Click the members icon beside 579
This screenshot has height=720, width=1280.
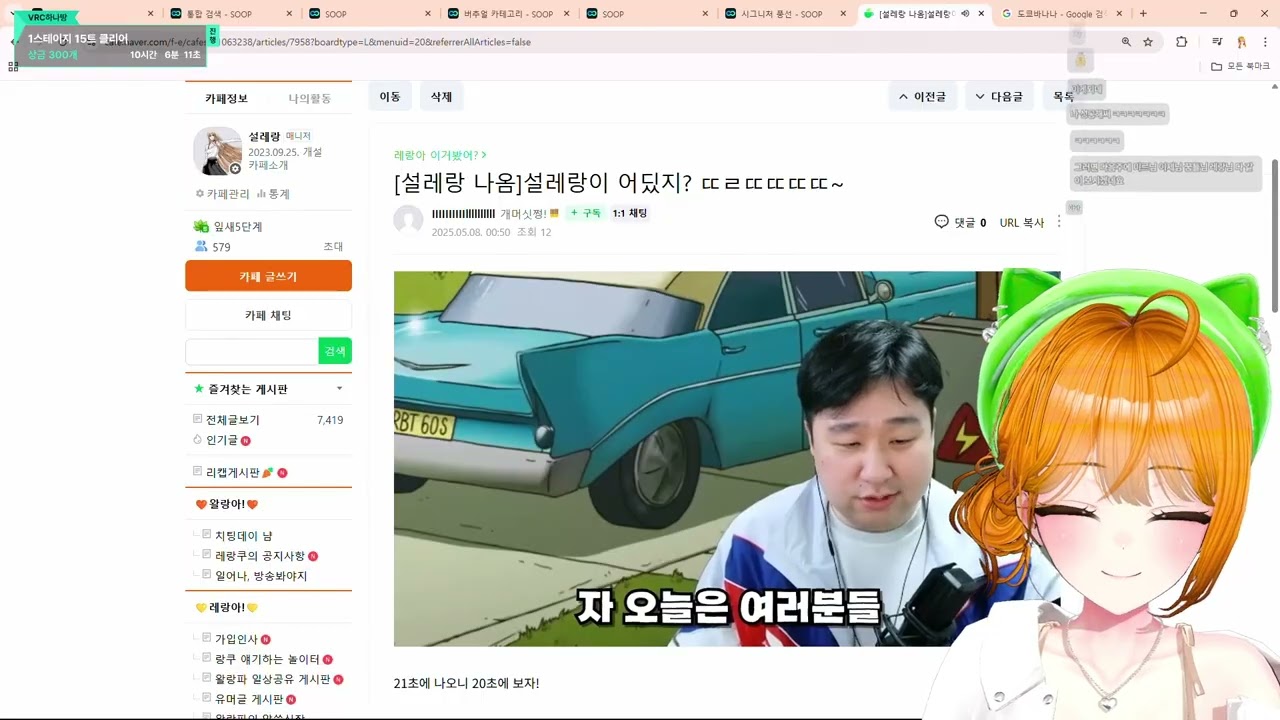(x=201, y=247)
